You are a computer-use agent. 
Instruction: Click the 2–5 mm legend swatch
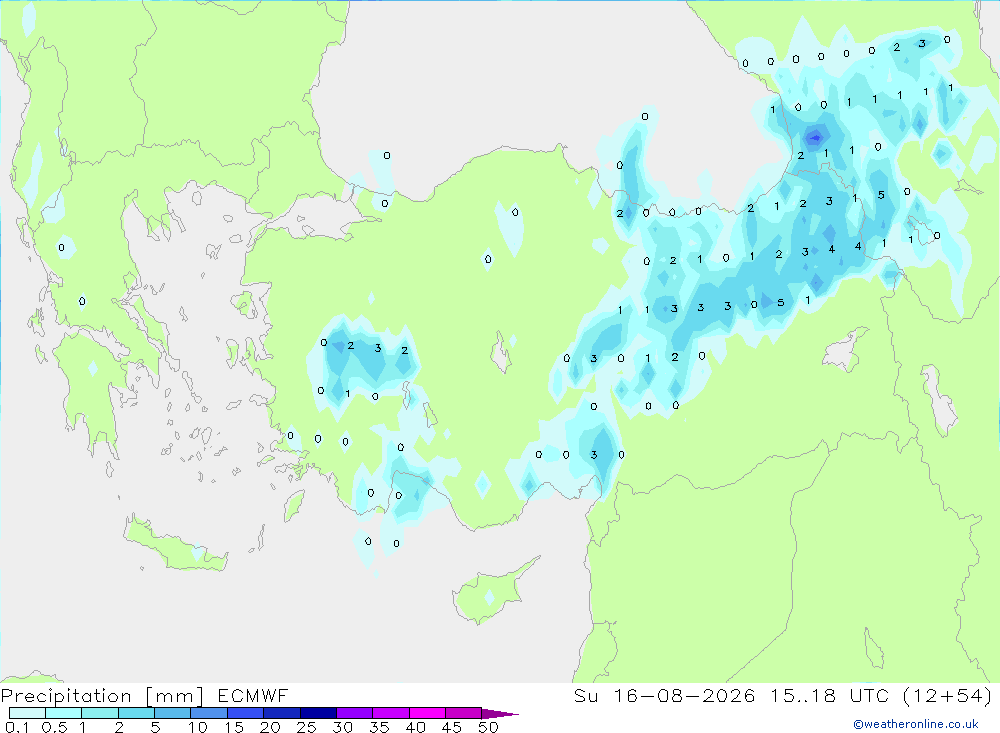tap(136, 713)
